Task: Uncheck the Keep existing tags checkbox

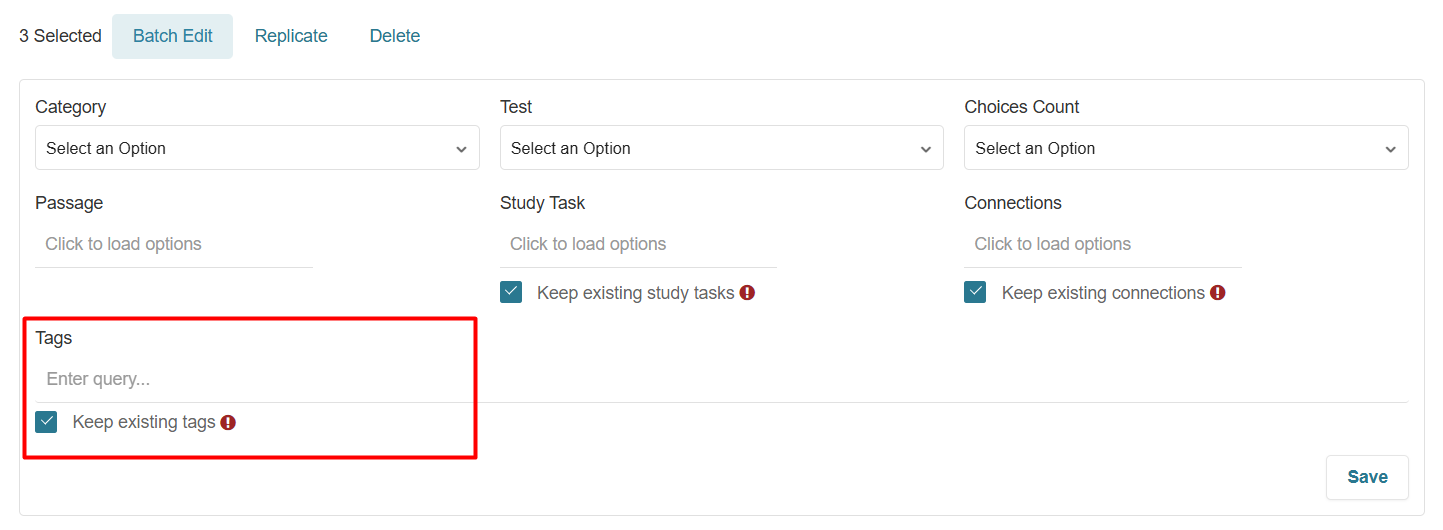Action: tap(46, 422)
